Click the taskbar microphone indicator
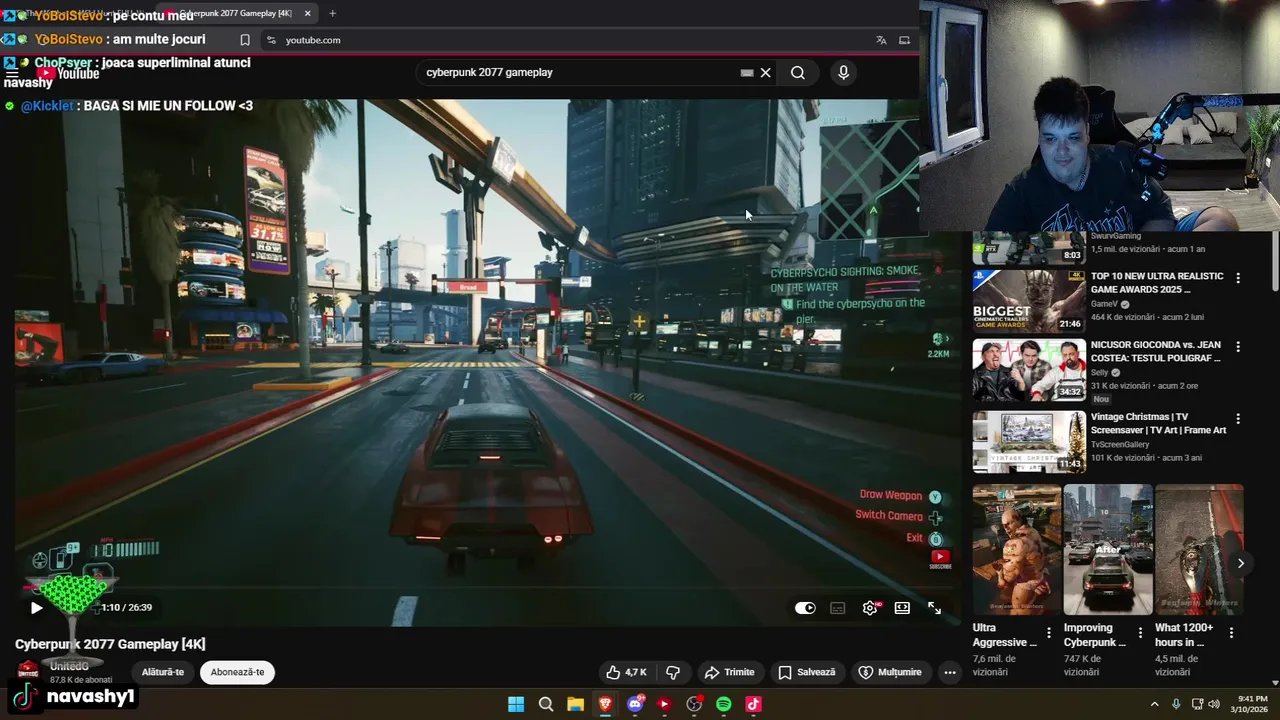This screenshot has height=720, width=1280. pos(1176,704)
